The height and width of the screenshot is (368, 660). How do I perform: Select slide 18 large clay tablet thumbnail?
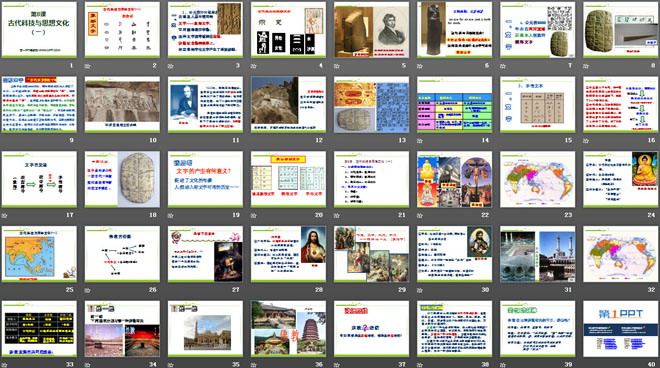(122, 179)
